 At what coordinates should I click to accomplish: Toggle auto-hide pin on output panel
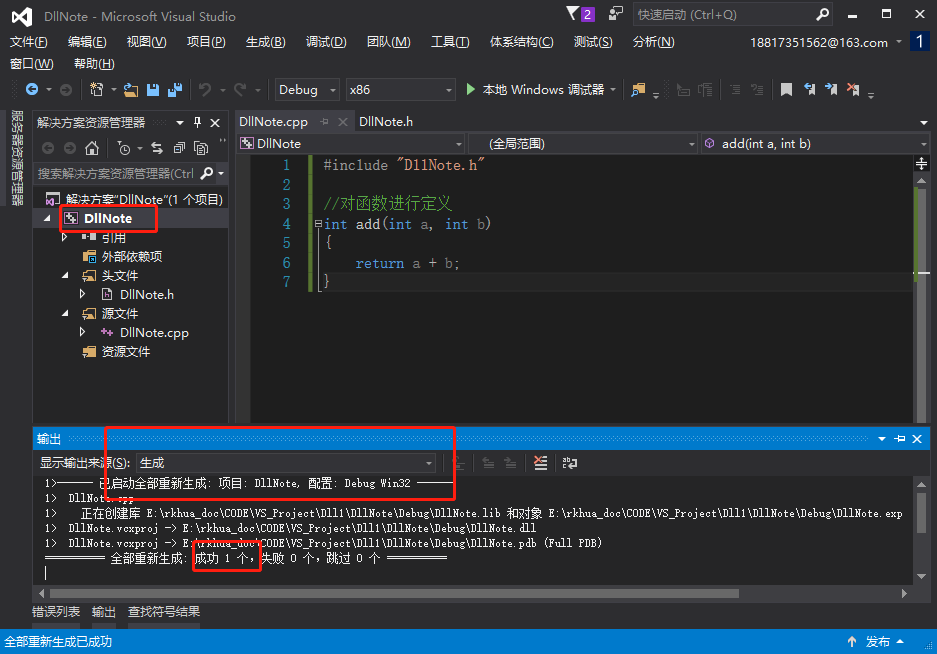(900, 439)
